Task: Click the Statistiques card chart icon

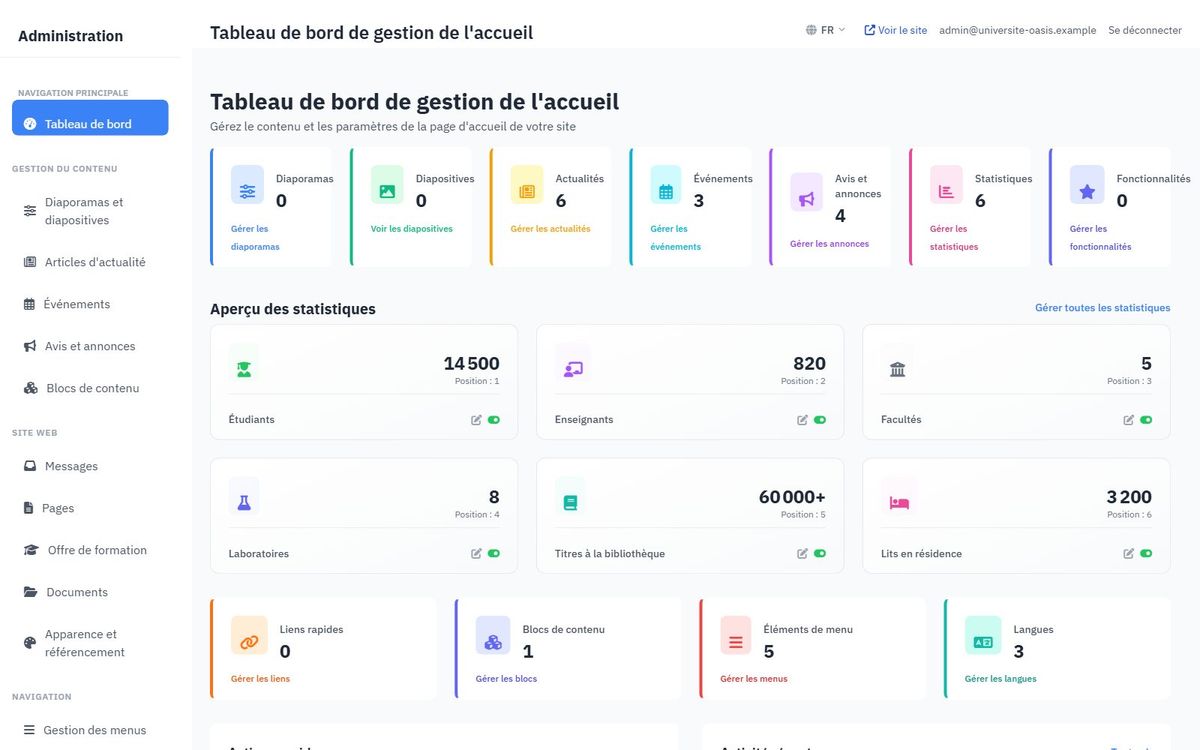Action: click(x=946, y=191)
